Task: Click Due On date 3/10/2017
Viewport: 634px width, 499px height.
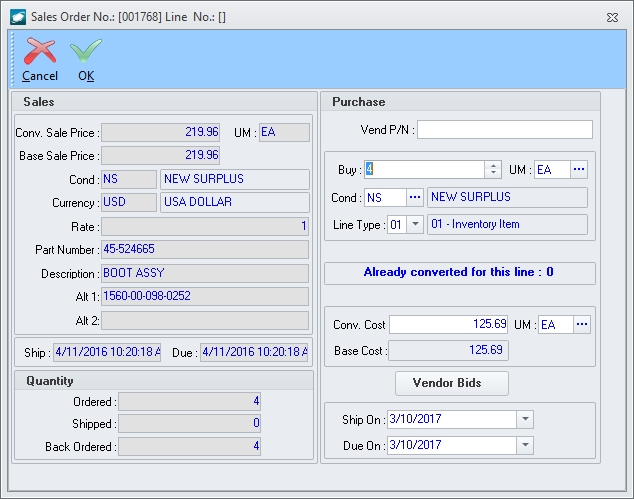Action: (x=452, y=445)
